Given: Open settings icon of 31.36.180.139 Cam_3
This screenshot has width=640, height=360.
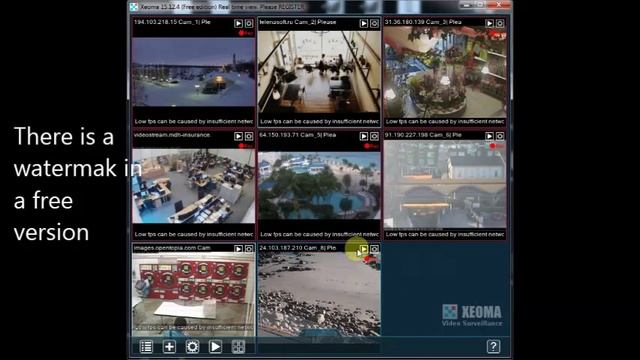Looking at the screenshot, I should tap(500, 24).
